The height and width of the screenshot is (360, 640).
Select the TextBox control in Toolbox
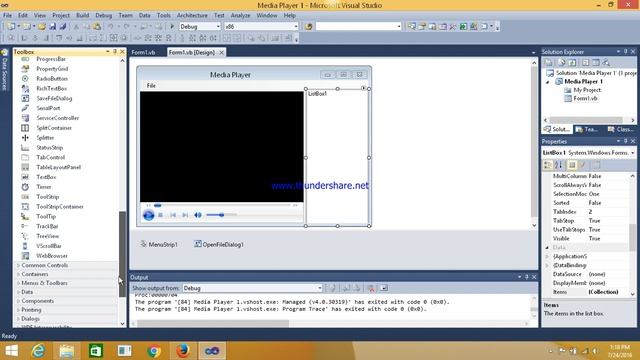(x=46, y=177)
